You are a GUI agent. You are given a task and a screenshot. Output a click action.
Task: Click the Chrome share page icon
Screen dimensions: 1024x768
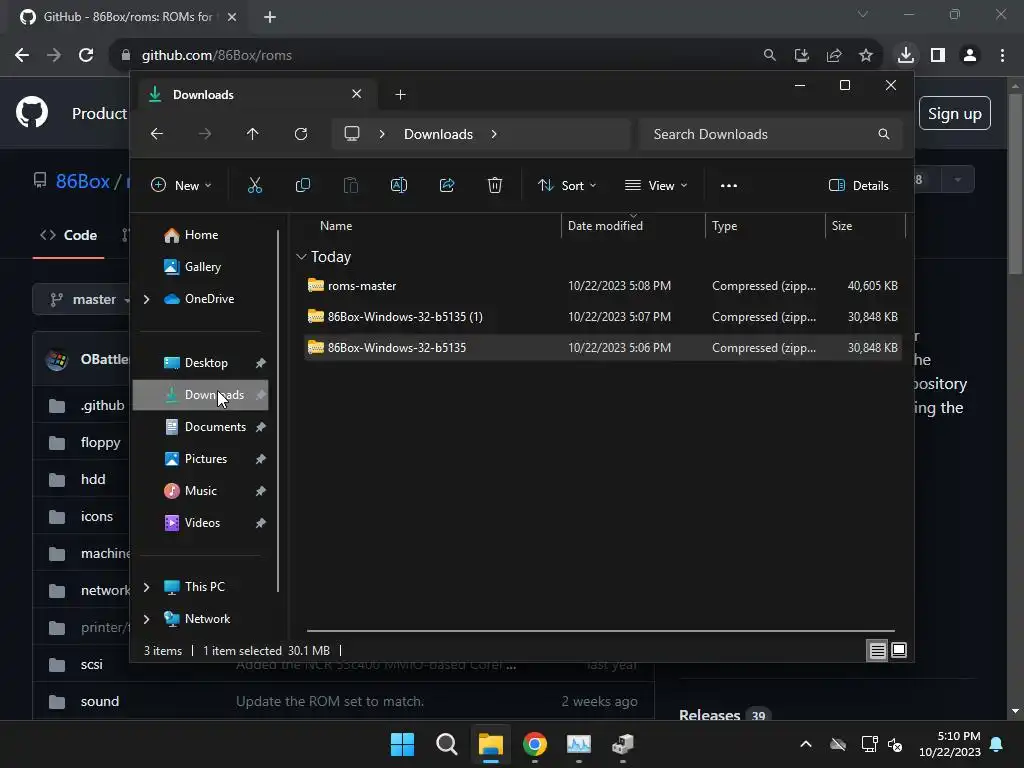[834, 55]
